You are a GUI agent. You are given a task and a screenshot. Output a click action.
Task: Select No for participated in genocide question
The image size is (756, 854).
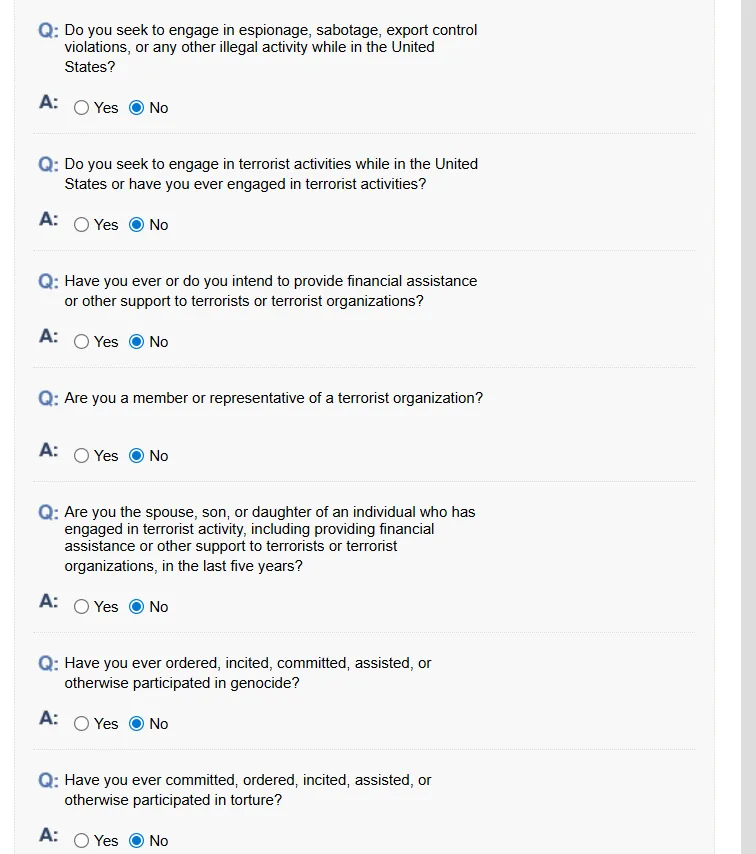click(x=137, y=724)
